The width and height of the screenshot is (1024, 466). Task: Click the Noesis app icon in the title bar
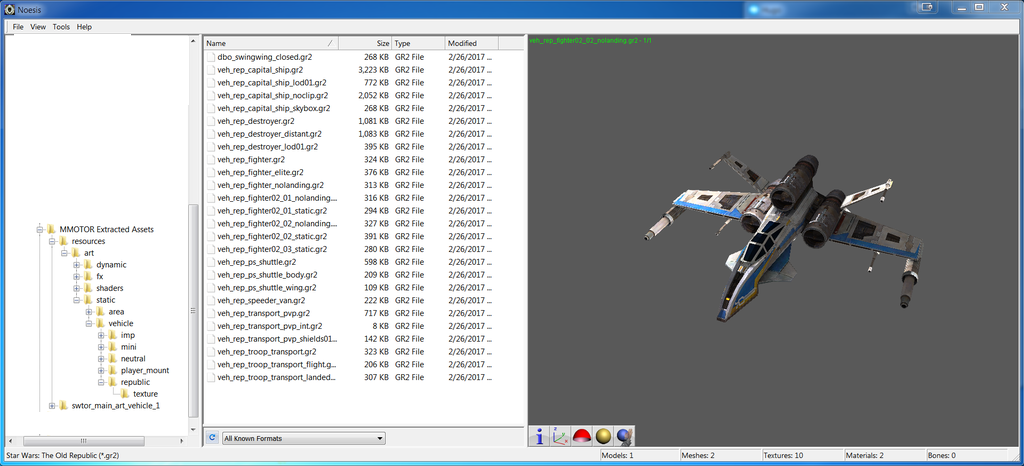point(10,9)
